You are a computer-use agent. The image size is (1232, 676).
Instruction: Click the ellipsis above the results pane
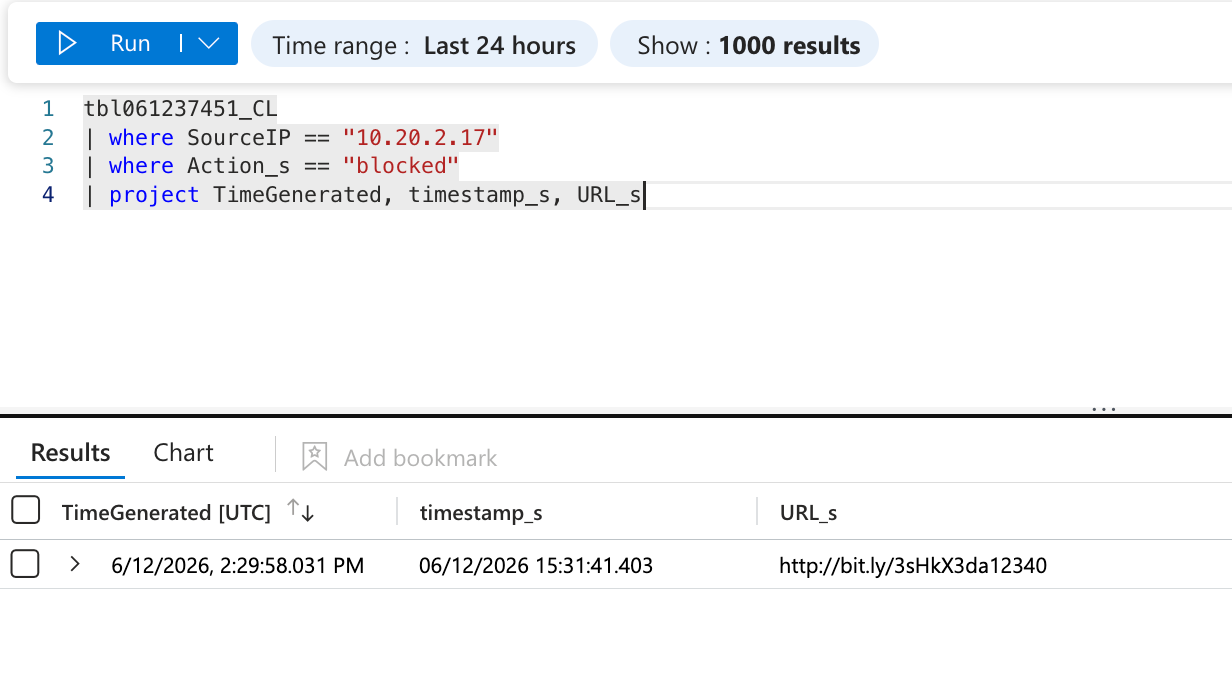[1104, 408]
